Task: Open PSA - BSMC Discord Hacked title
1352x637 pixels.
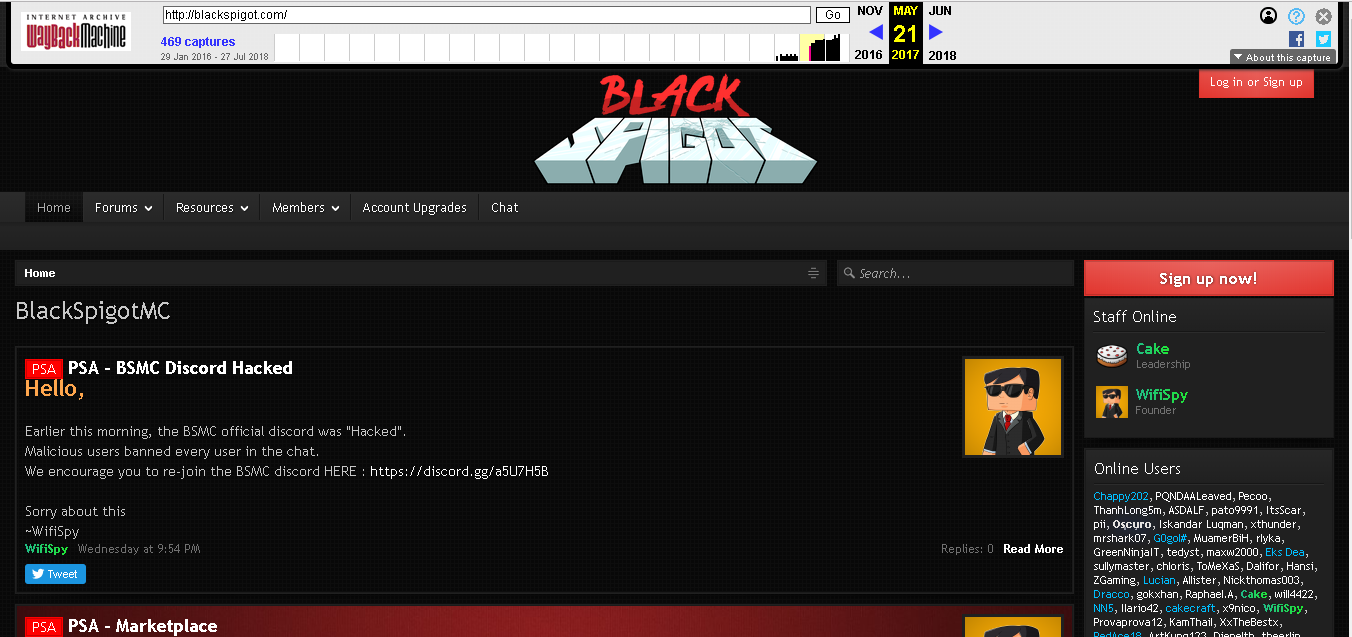Action: (180, 368)
